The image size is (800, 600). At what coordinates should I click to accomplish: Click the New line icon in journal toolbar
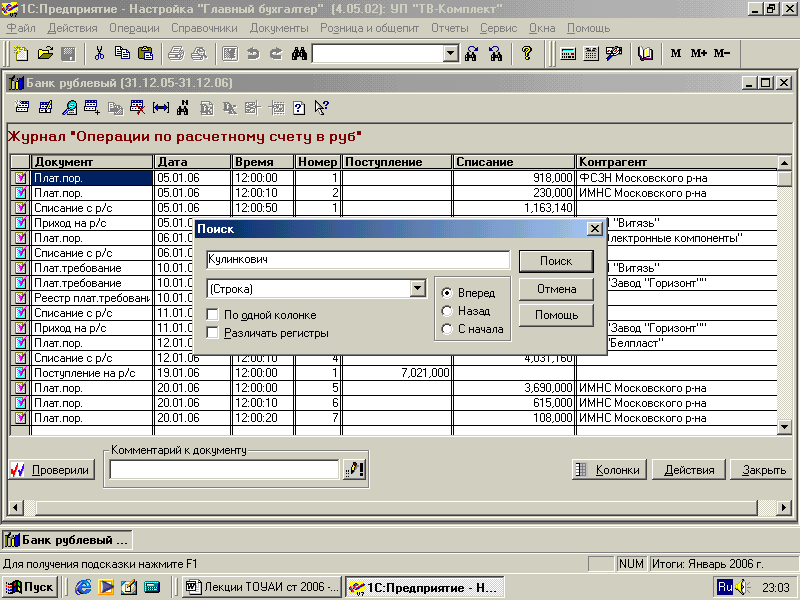(22, 107)
